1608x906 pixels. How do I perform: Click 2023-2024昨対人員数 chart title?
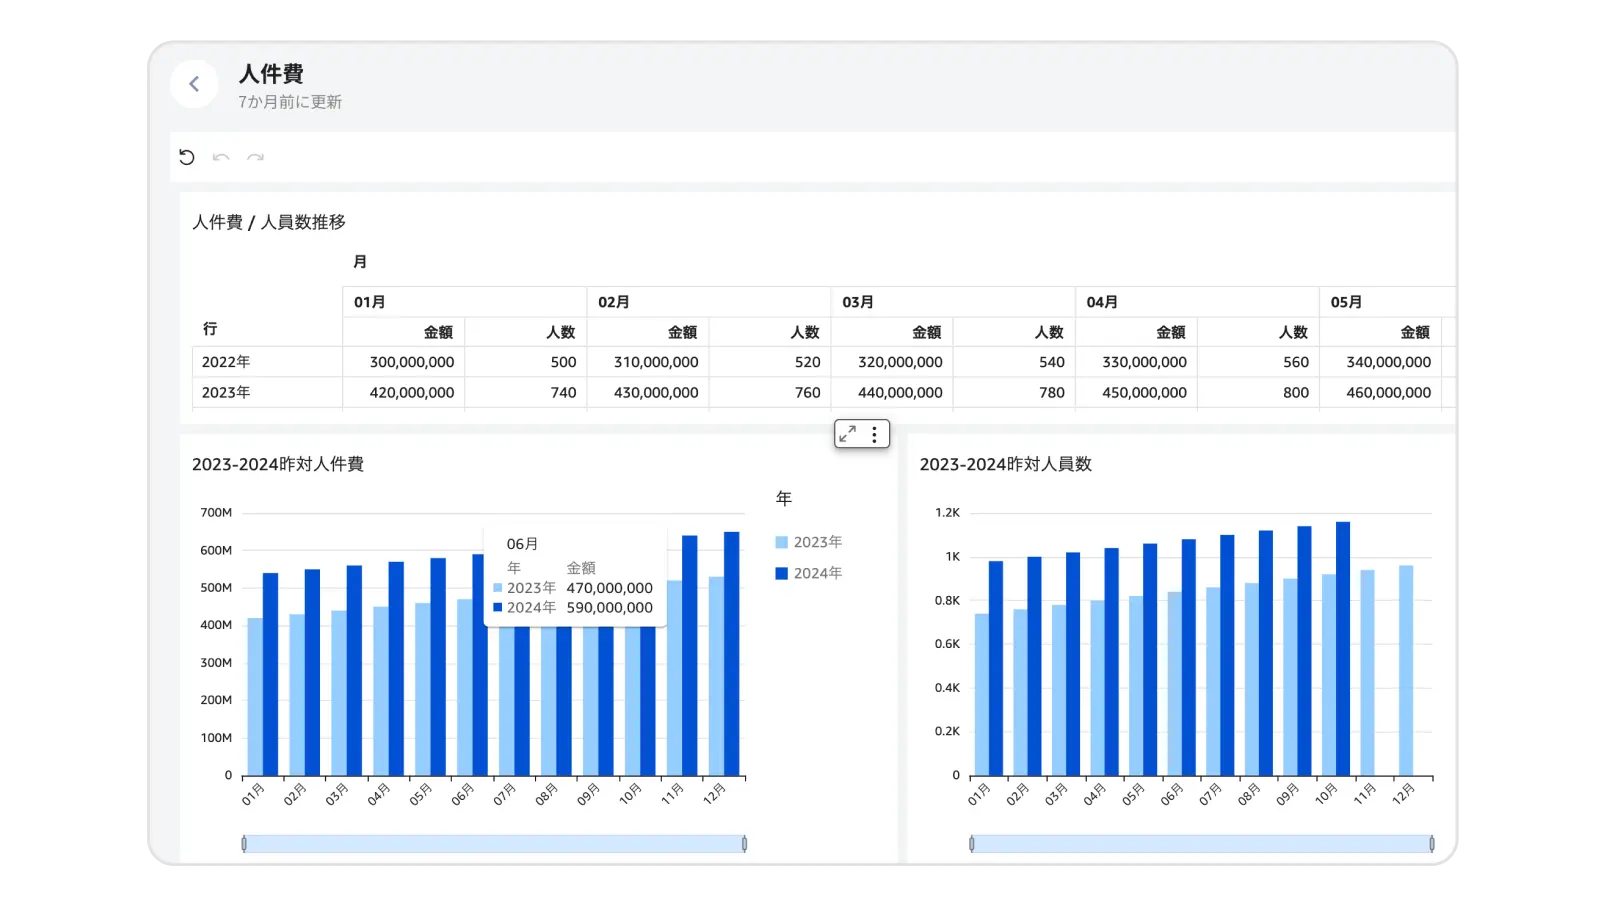point(1005,464)
